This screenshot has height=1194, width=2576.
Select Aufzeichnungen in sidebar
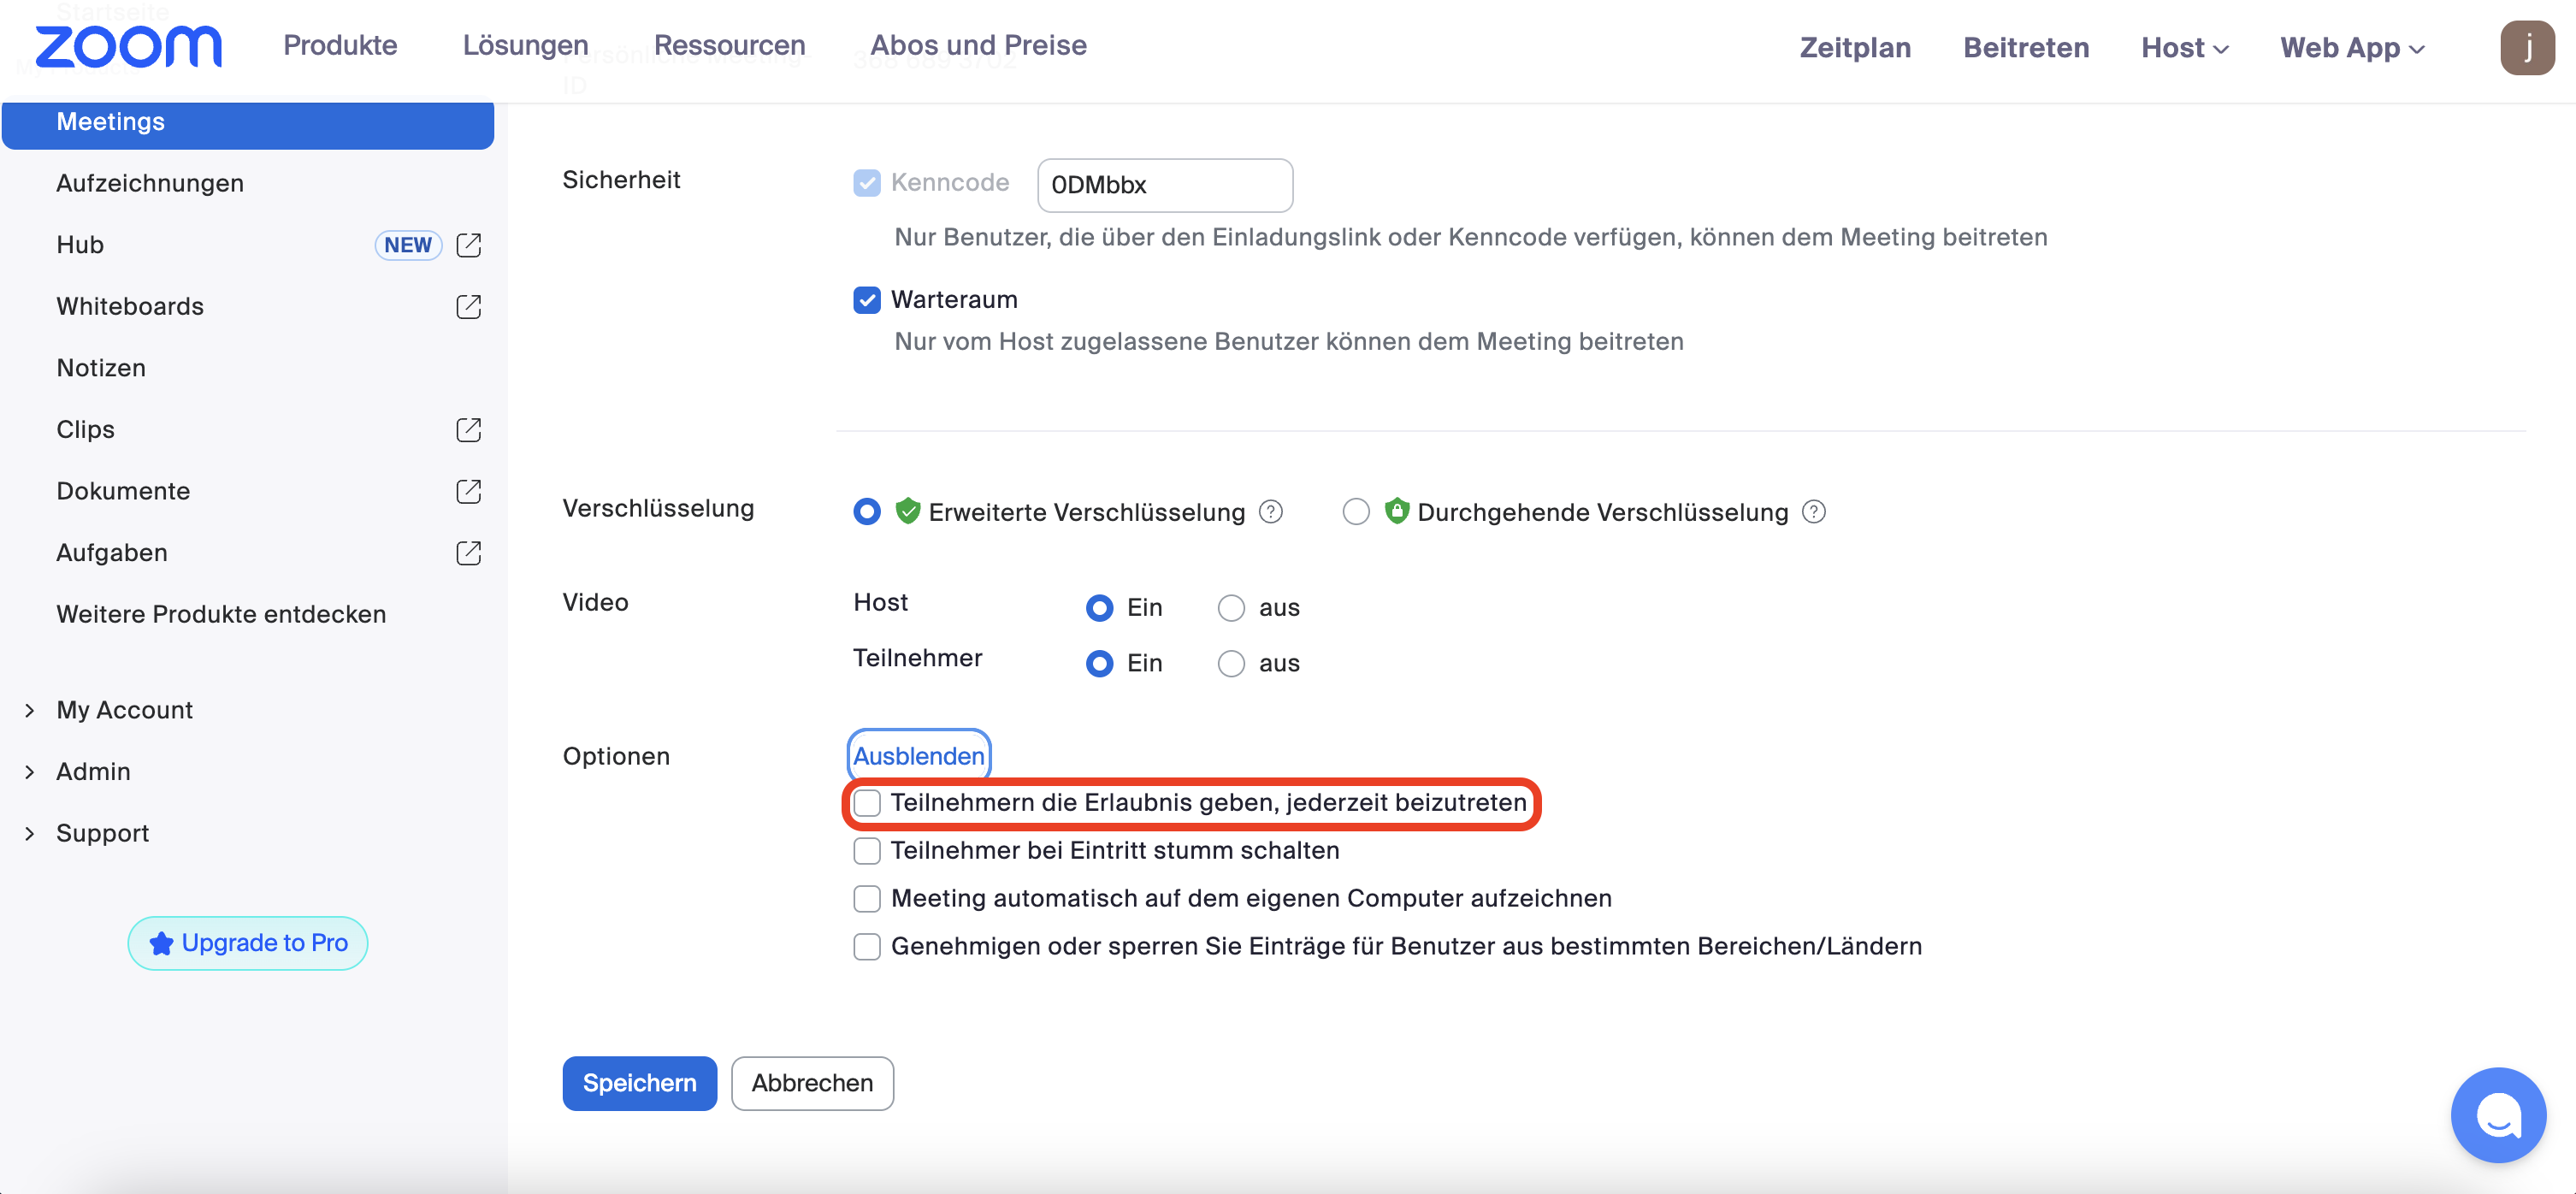[x=150, y=183]
